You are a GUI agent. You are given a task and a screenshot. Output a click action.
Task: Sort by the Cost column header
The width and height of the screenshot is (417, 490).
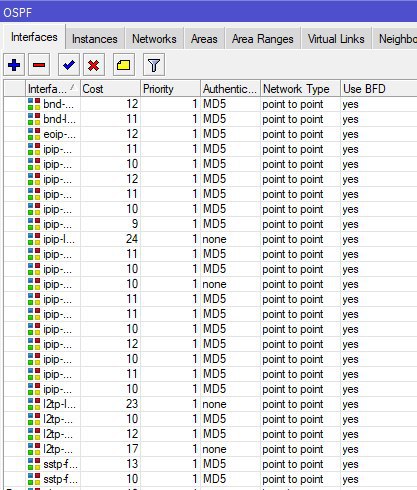[110, 89]
